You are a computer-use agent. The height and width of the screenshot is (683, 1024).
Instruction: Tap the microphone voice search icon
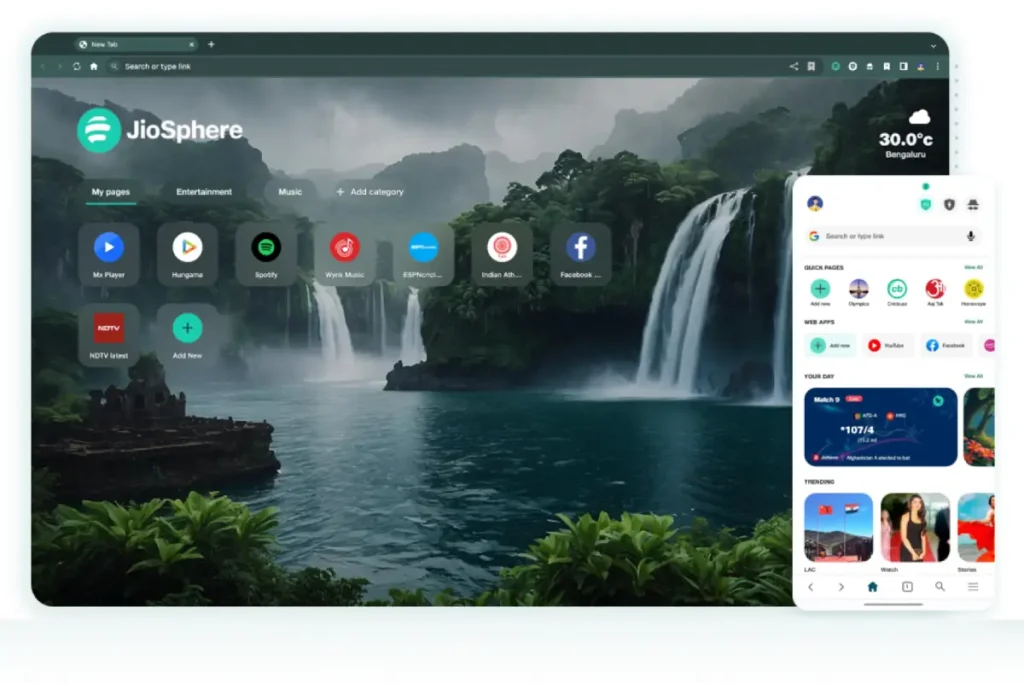pyautogui.click(x=970, y=236)
